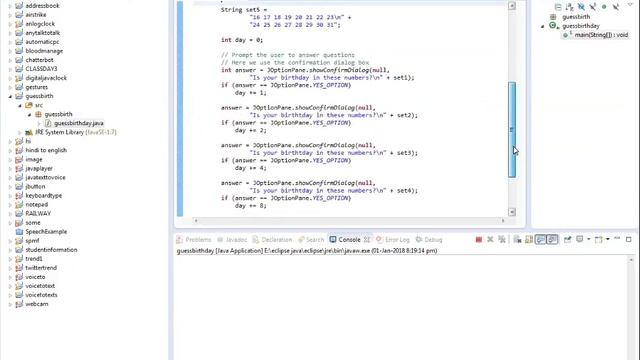Viewport: 640px width, 360px height.
Task: Click the guessbirth package icon in Package Explorer
Action: point(38,114)
